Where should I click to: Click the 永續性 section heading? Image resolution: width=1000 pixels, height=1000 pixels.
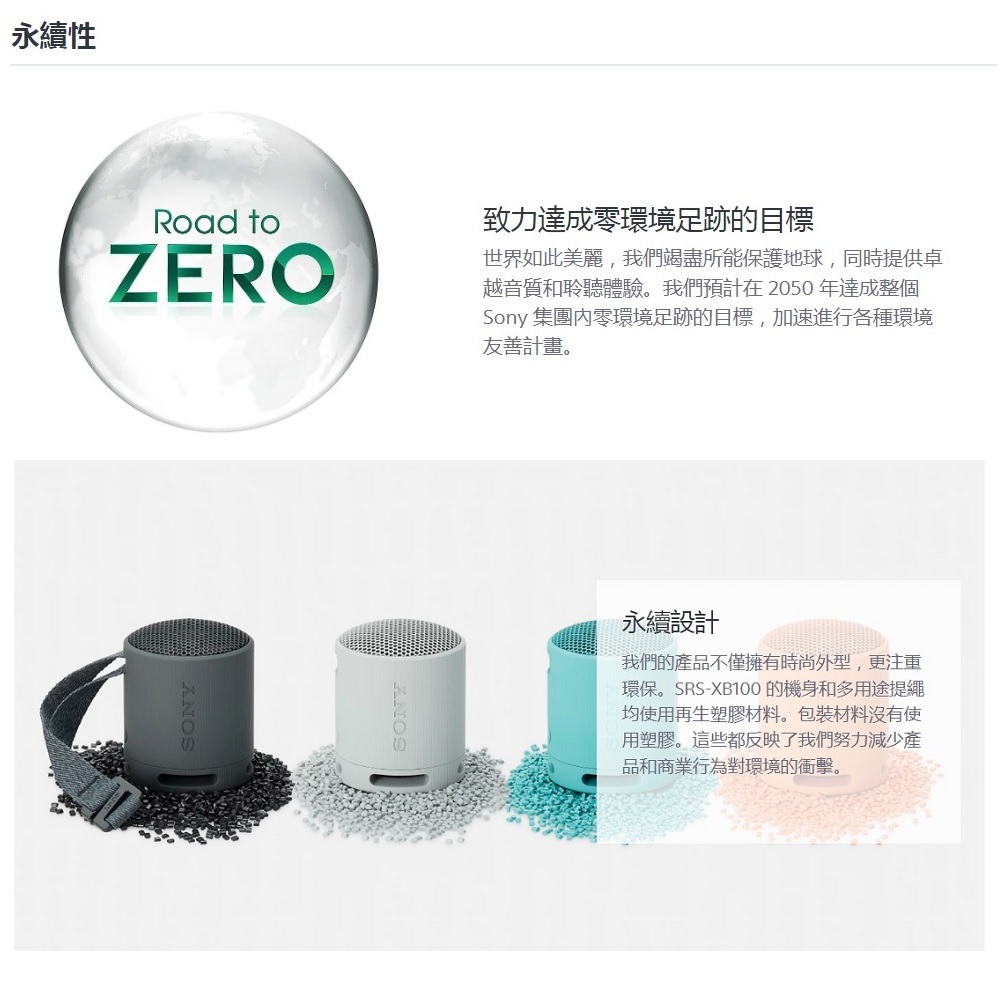point(54,36)
